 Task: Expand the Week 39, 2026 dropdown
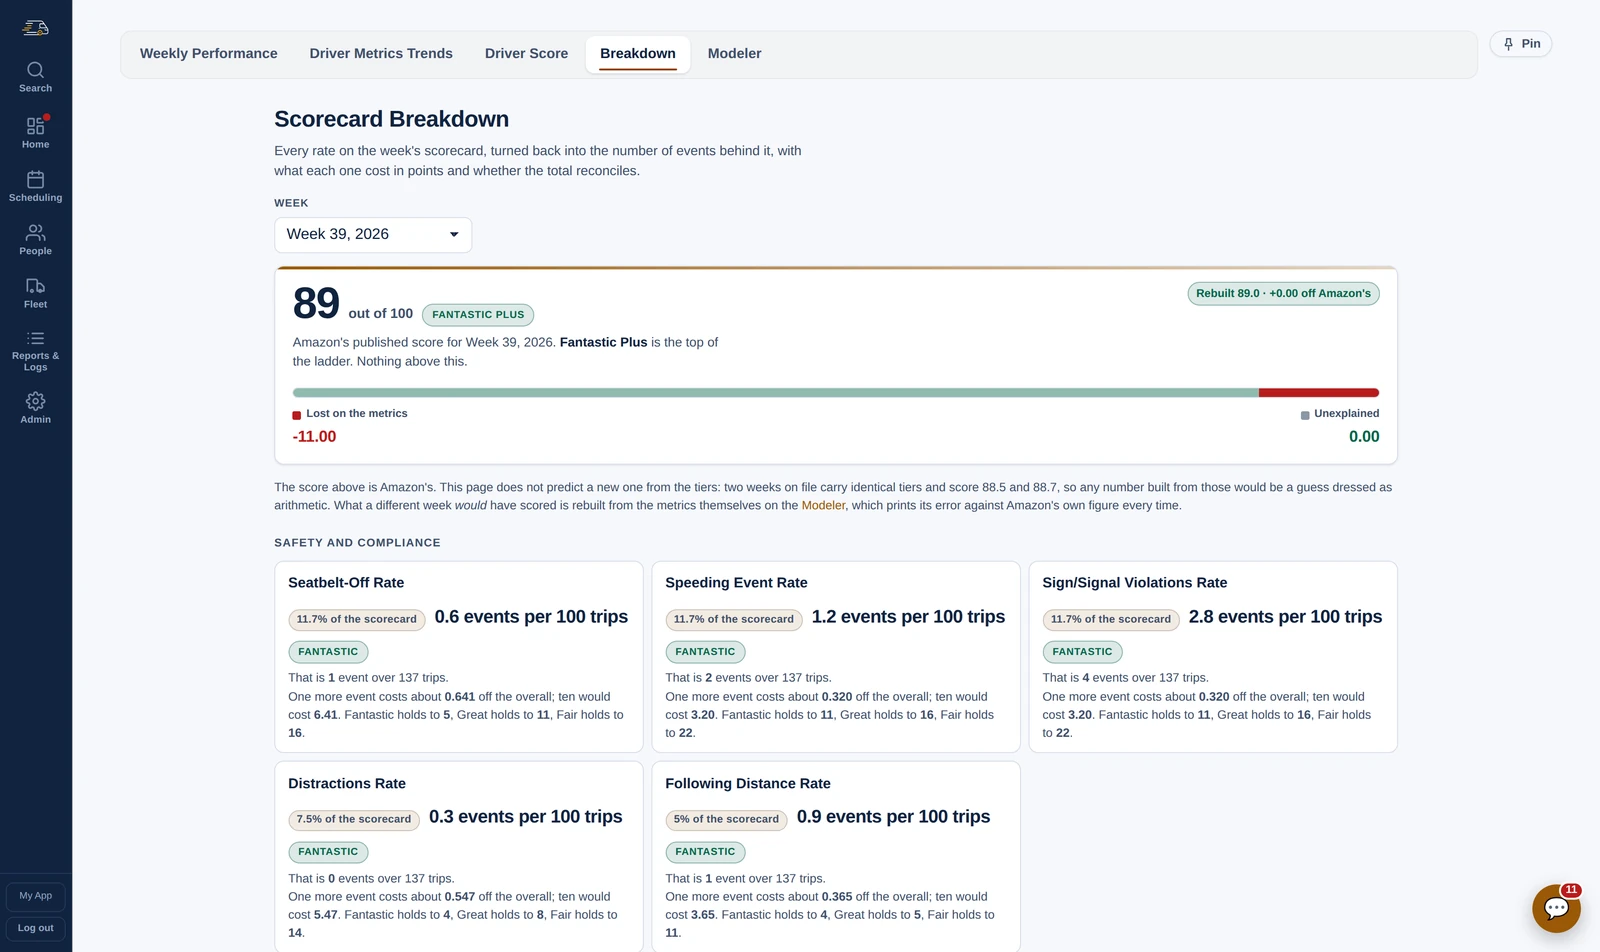(373, 235)
